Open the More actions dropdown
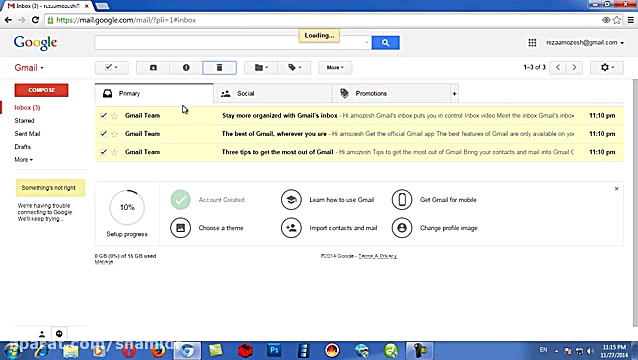 pyautogui.click(x=335, y=68)
